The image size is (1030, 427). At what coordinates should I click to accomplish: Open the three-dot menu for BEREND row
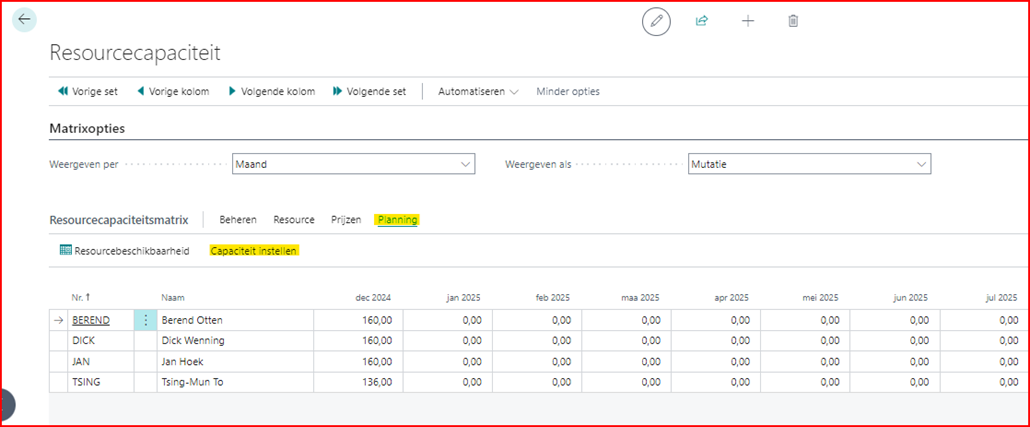[x=146, y=320]
